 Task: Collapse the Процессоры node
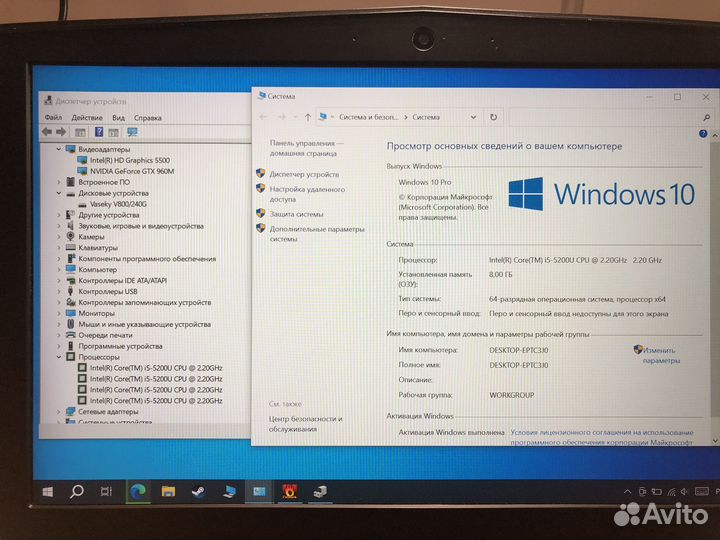coord(59,357)
